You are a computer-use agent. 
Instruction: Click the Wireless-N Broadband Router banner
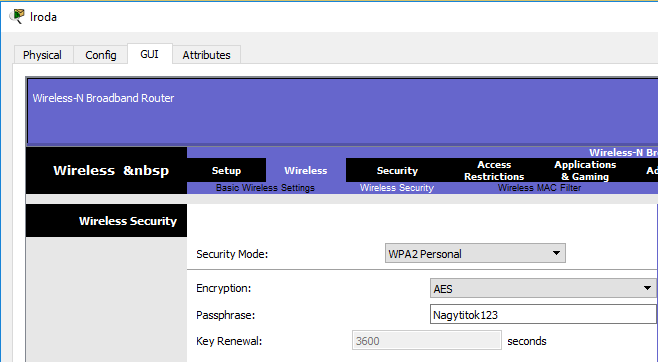pyautogui.click(x=103, y=98)
